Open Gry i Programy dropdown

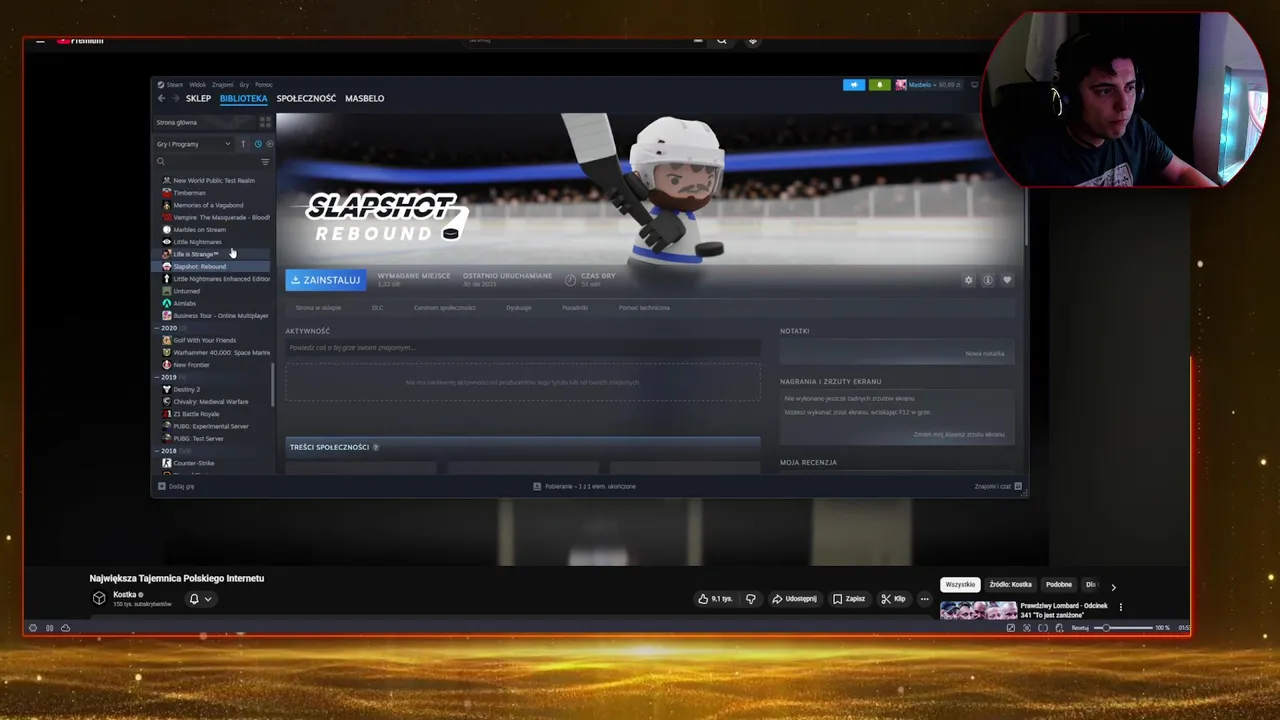[194, 144]
